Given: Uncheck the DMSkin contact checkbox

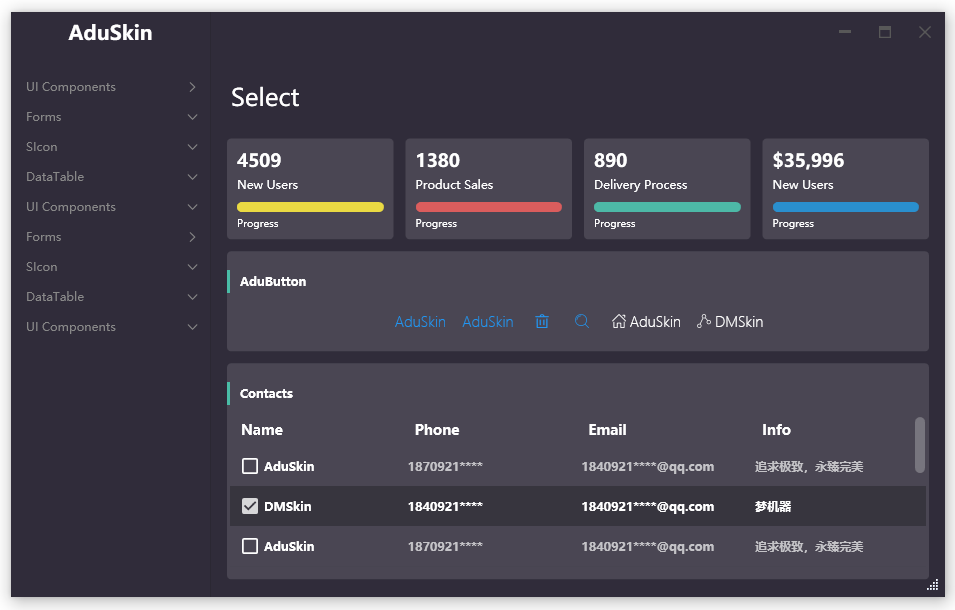Looking at the screenshot, I should [x=250, y=506].
